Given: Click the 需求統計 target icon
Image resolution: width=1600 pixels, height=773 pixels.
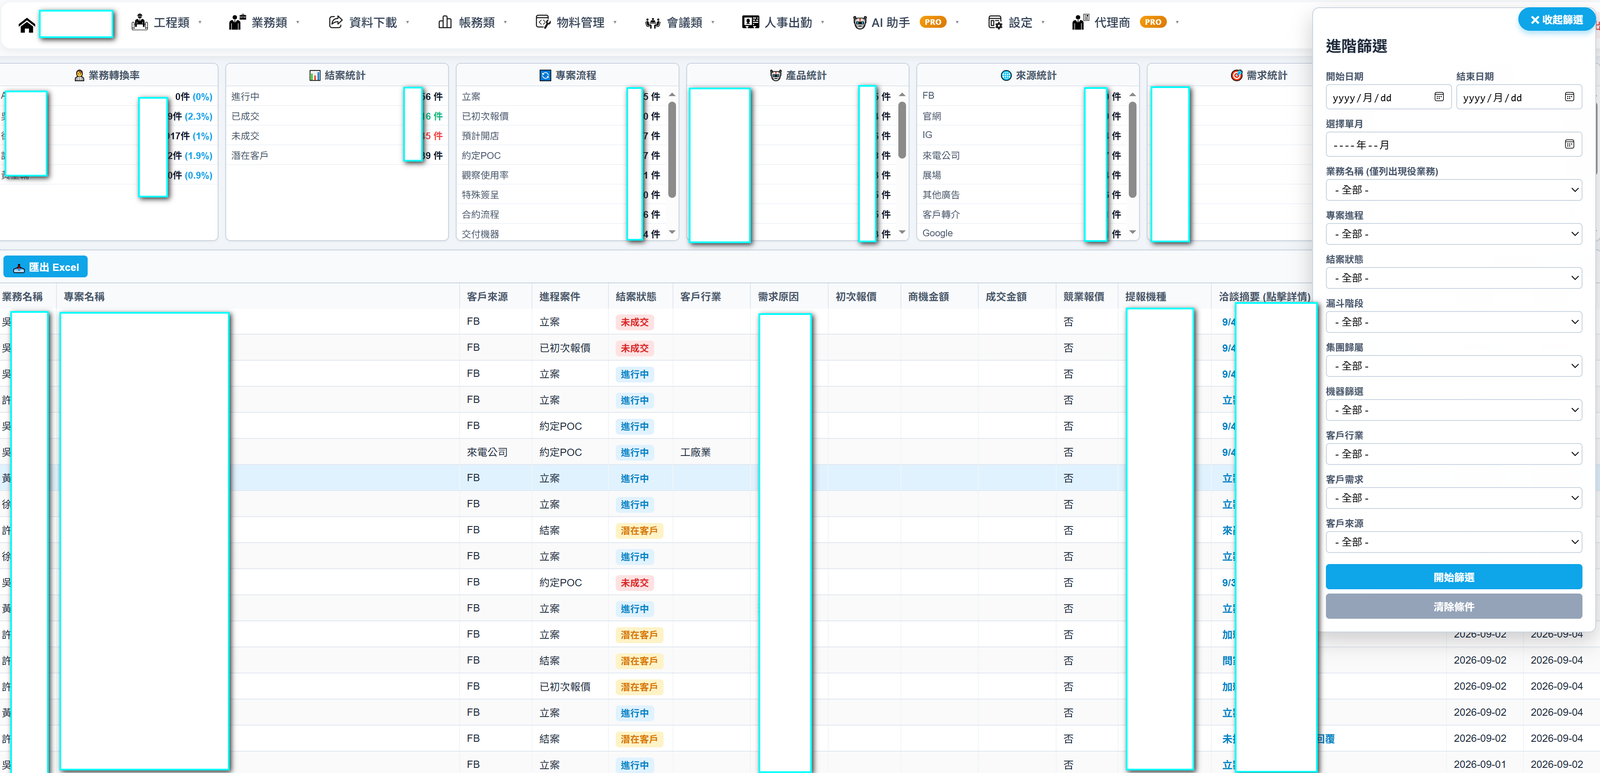Looking at the screenshot, I should pos(1237,75).
